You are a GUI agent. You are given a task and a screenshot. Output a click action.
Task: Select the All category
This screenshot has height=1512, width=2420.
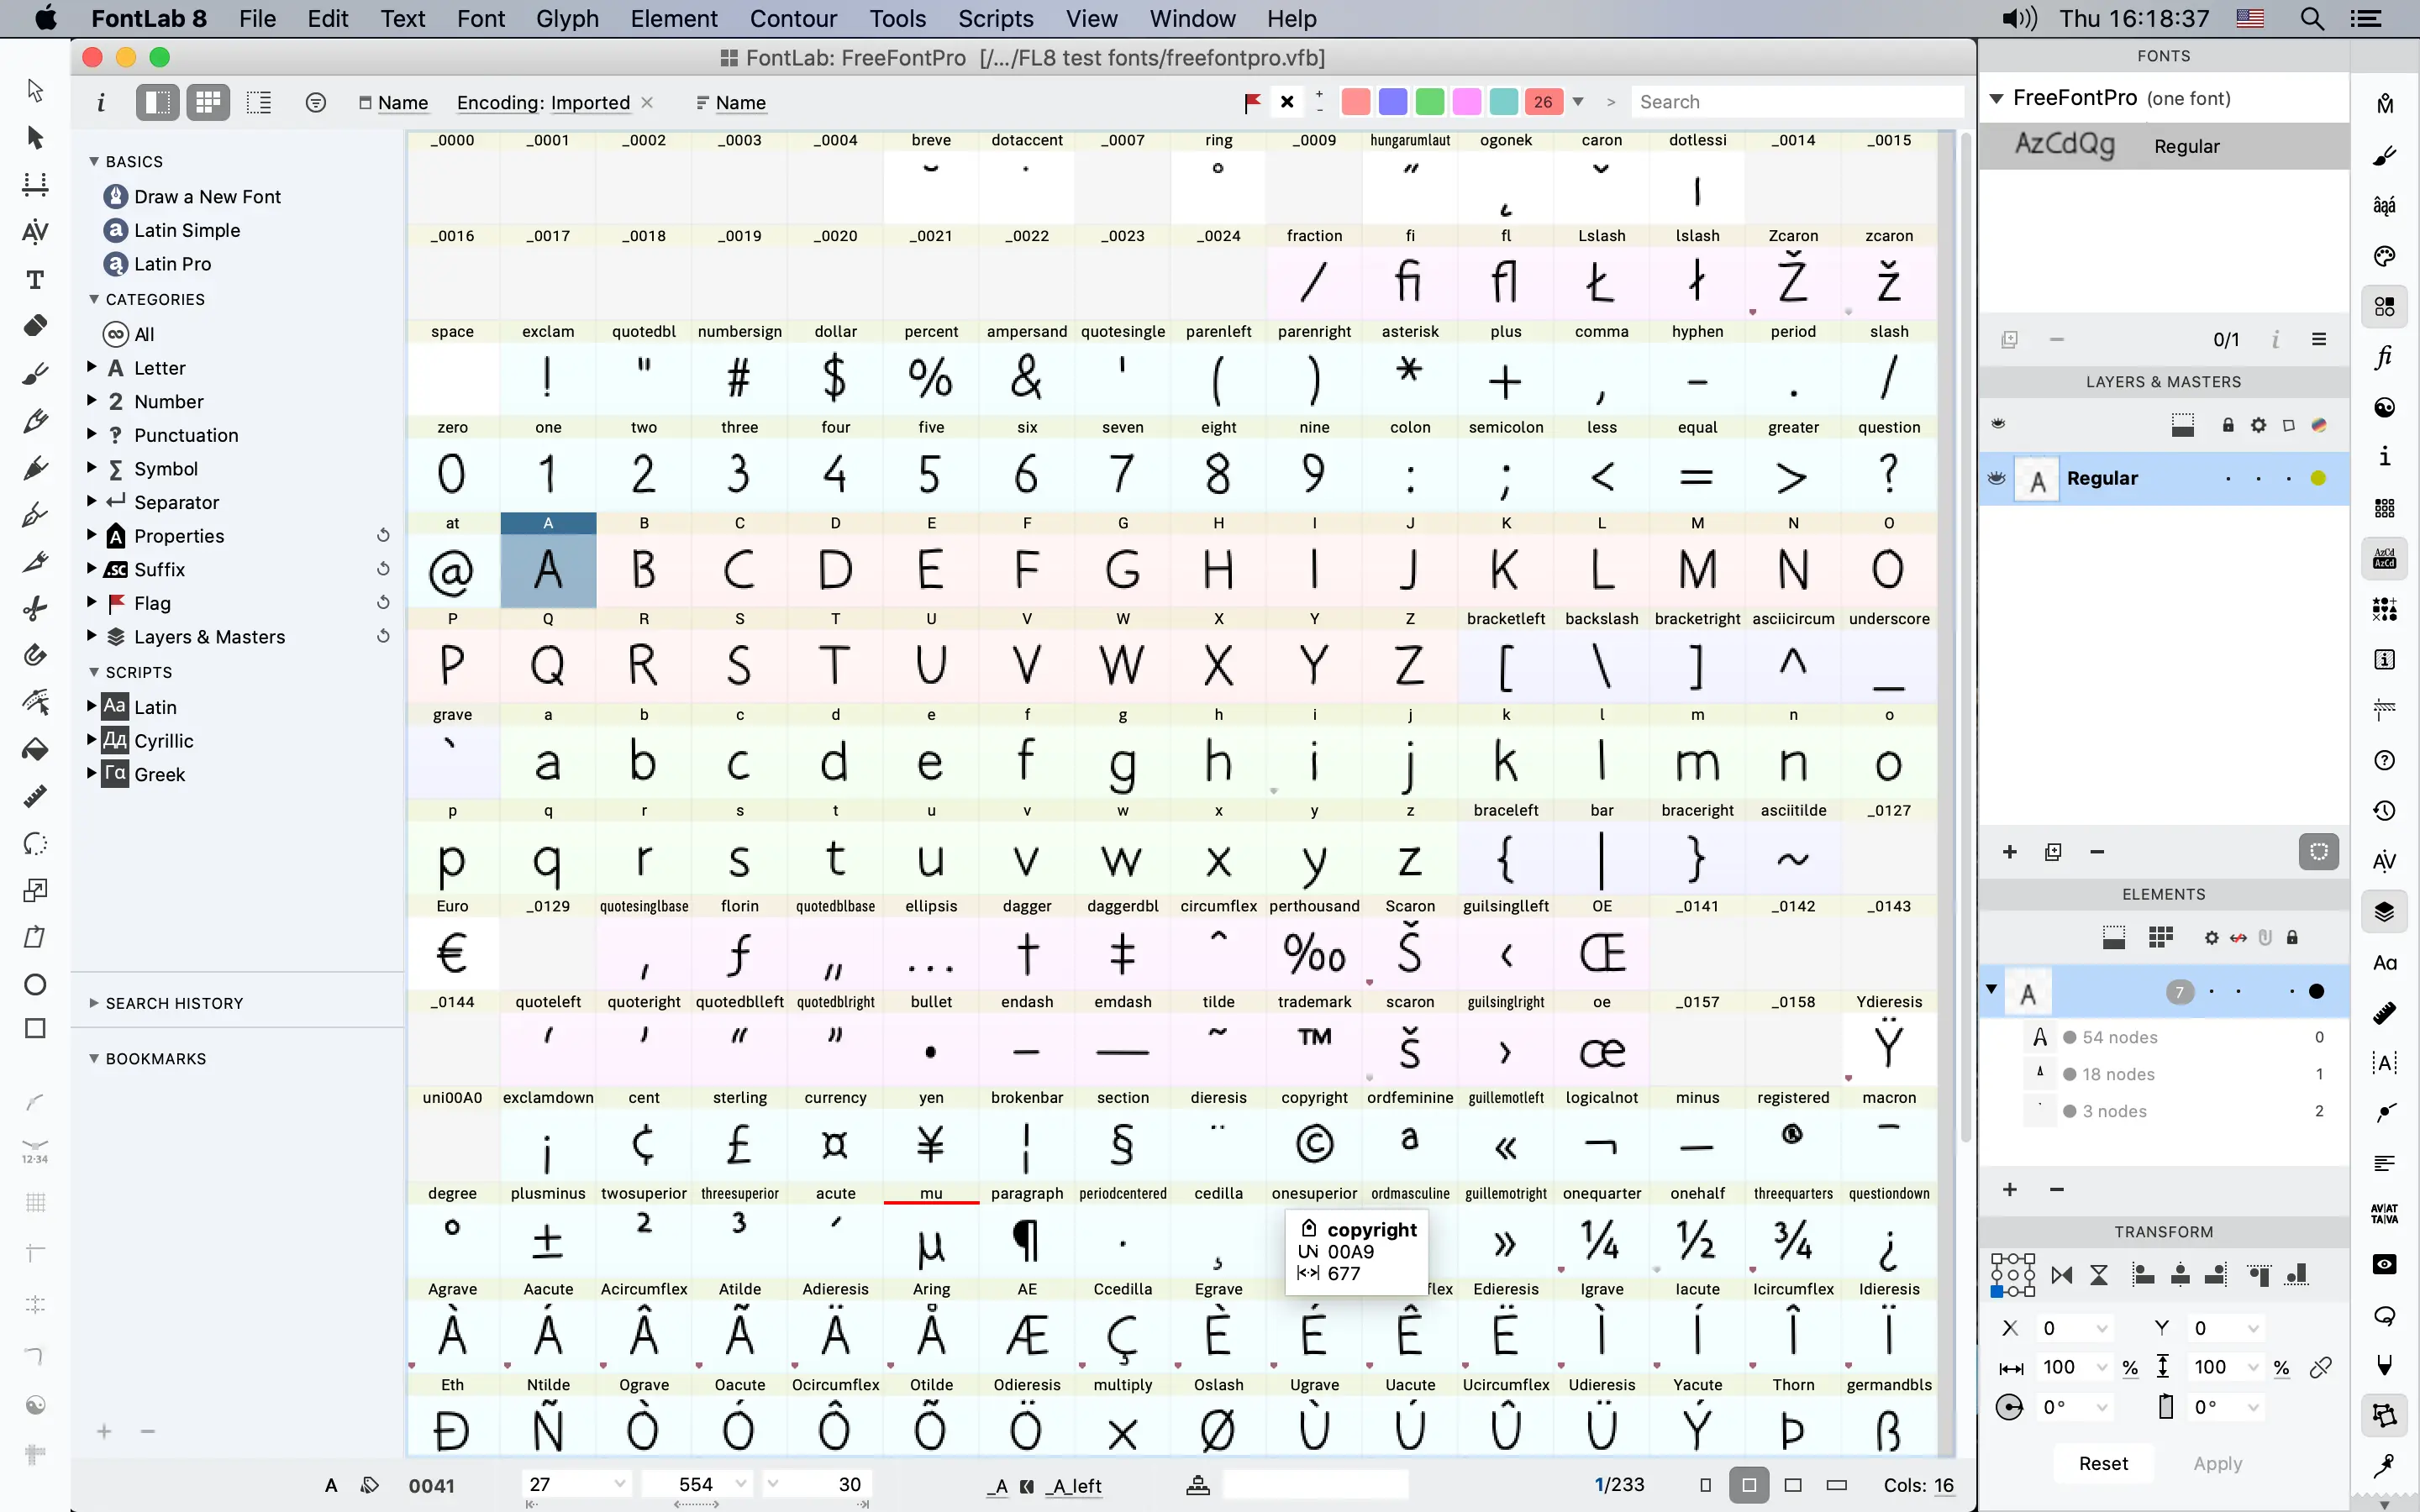pos(144,334)
